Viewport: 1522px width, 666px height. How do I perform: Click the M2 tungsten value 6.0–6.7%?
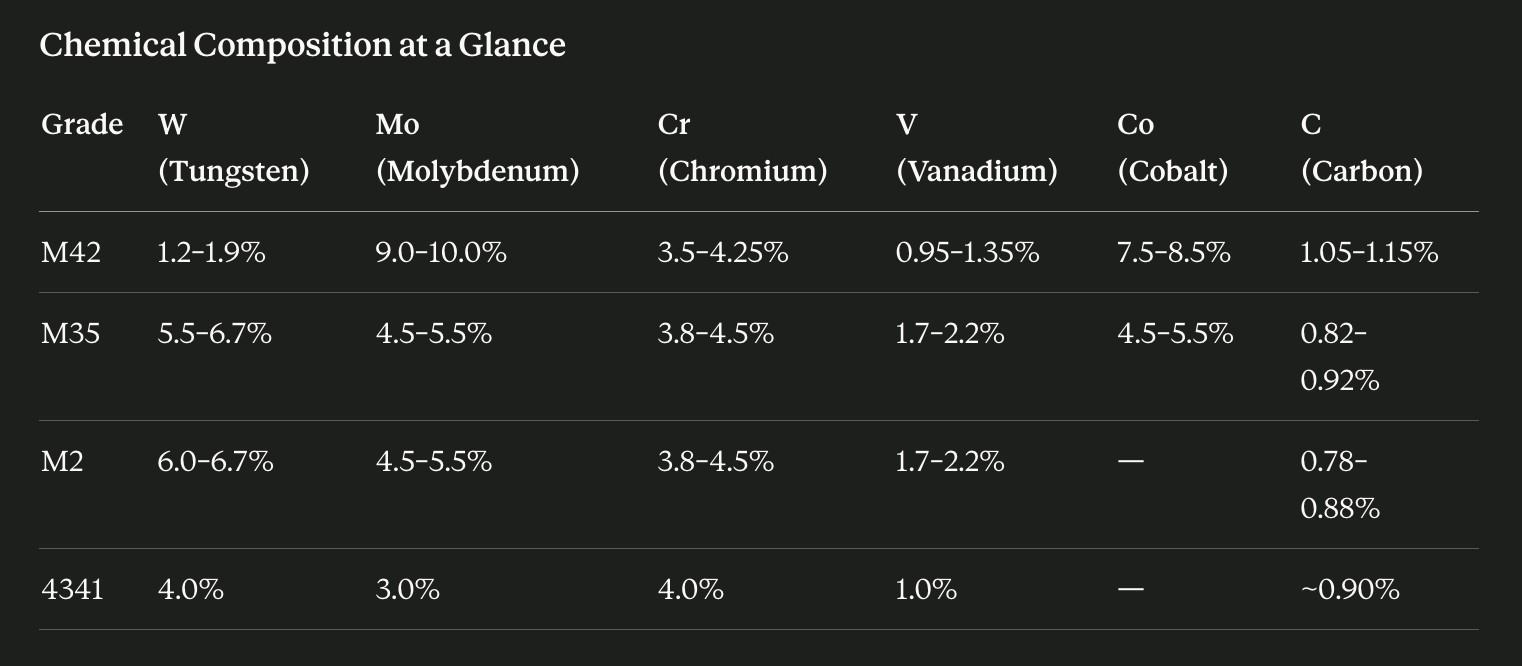(215, 461)
